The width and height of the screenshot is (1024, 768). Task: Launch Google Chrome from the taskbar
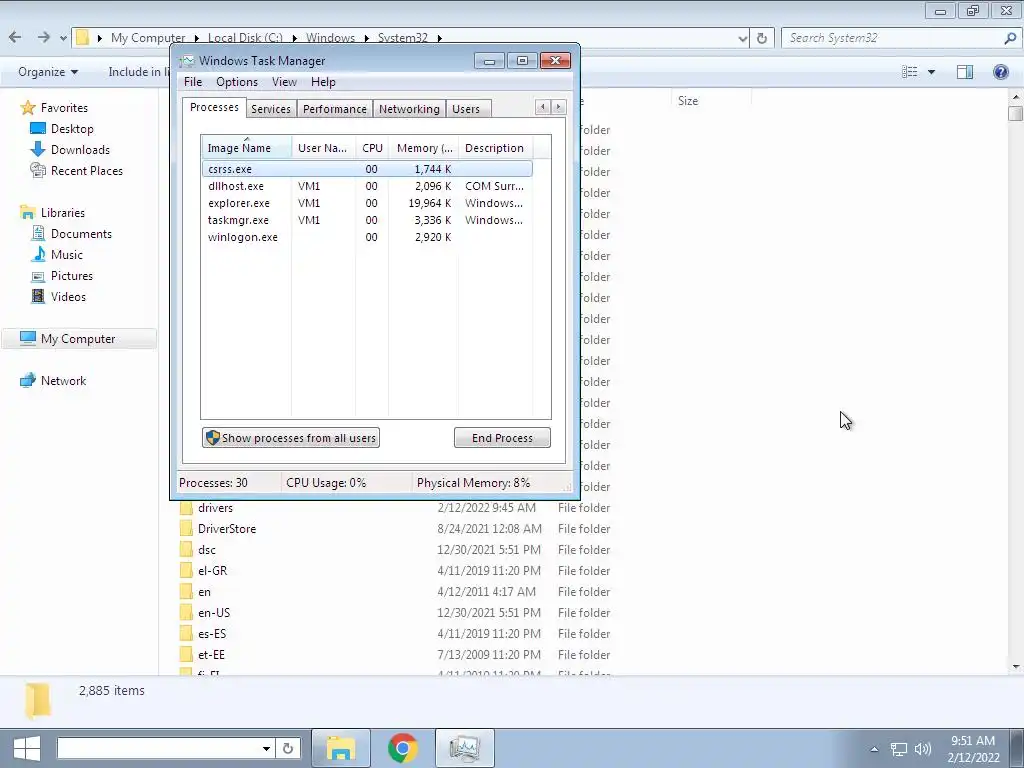point(402,748)
